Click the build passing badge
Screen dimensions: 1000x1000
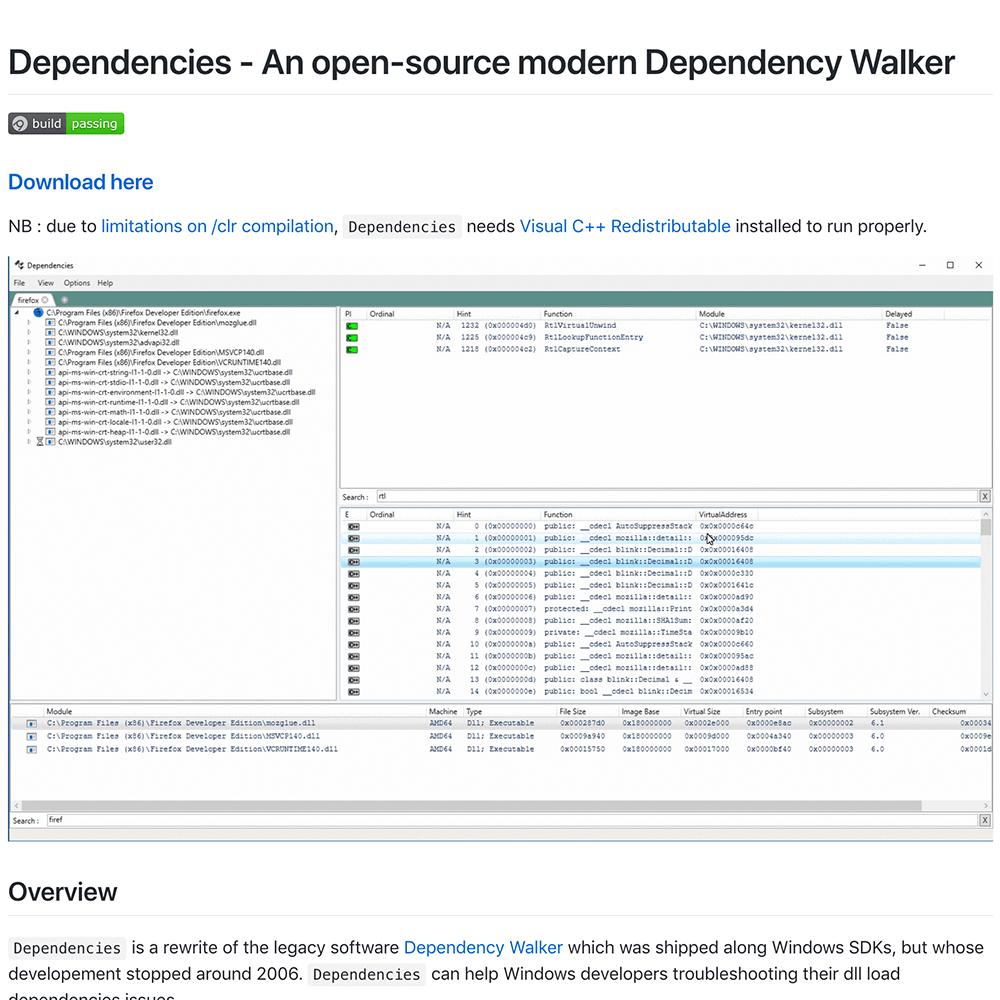[66, 123]
